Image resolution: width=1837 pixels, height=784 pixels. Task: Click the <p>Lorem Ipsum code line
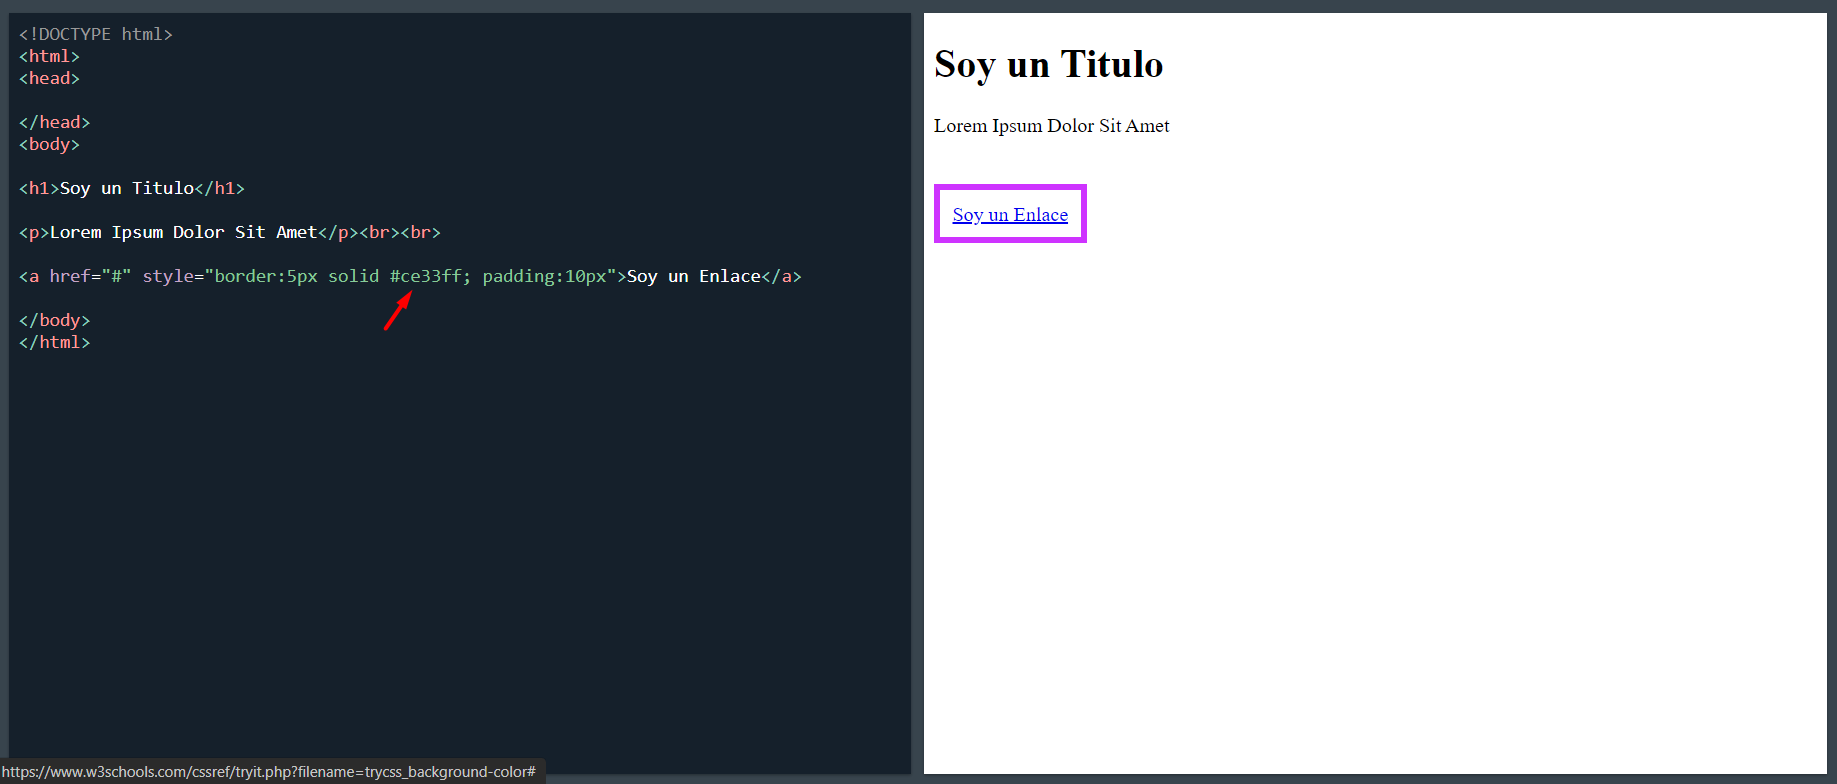[230, 232]
